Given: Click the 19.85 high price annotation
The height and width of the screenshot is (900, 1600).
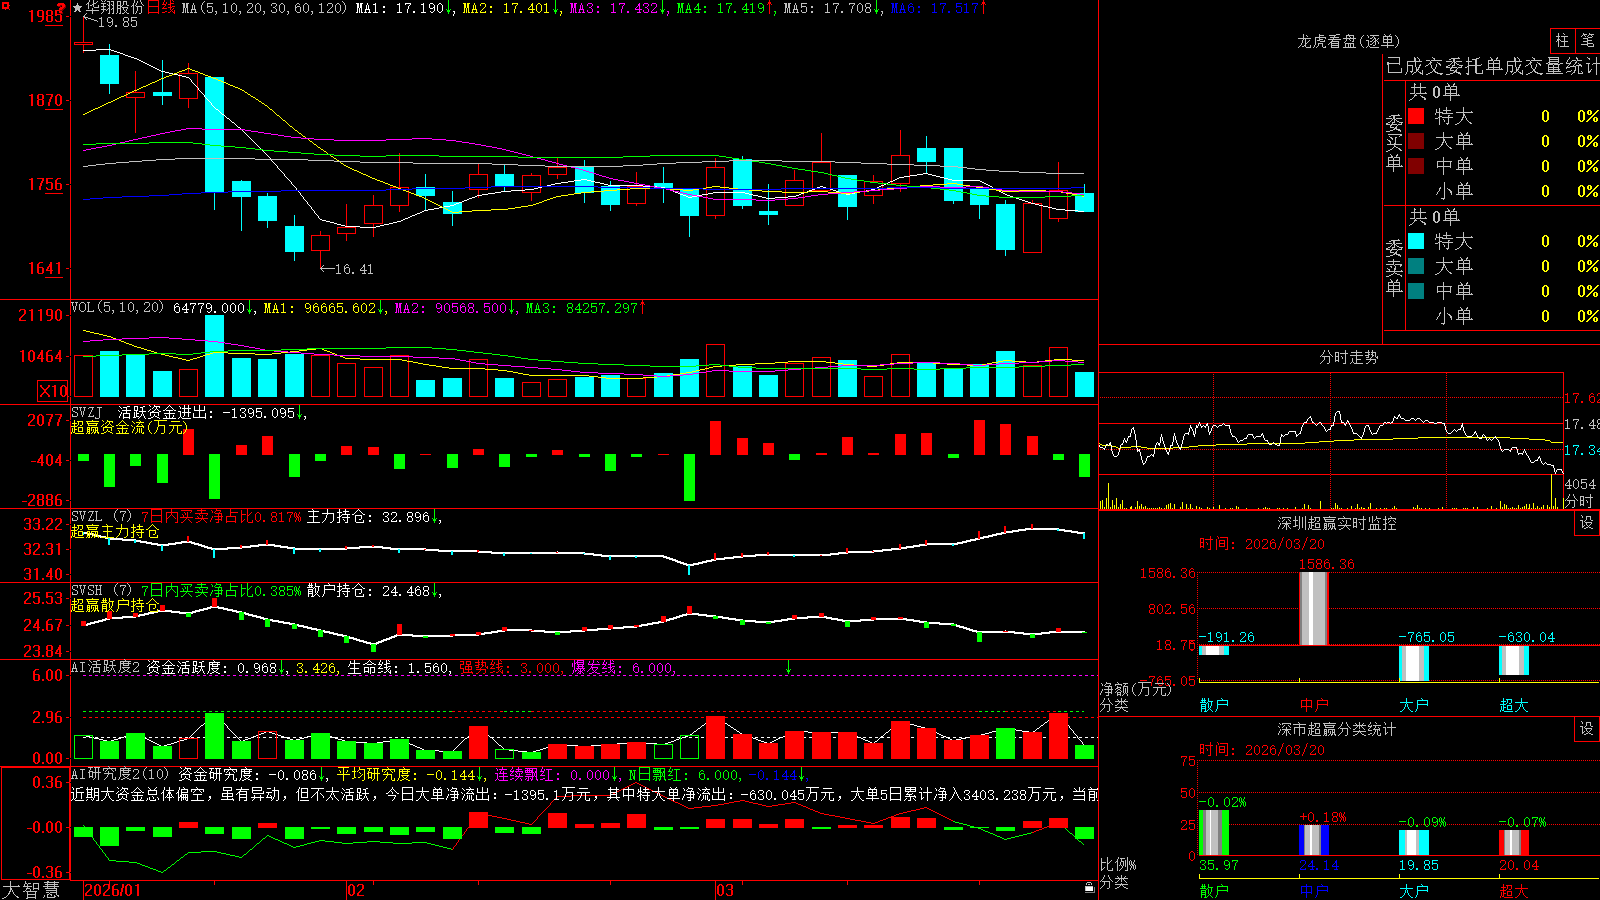Looking at the screenshot, I should point(117,22).
